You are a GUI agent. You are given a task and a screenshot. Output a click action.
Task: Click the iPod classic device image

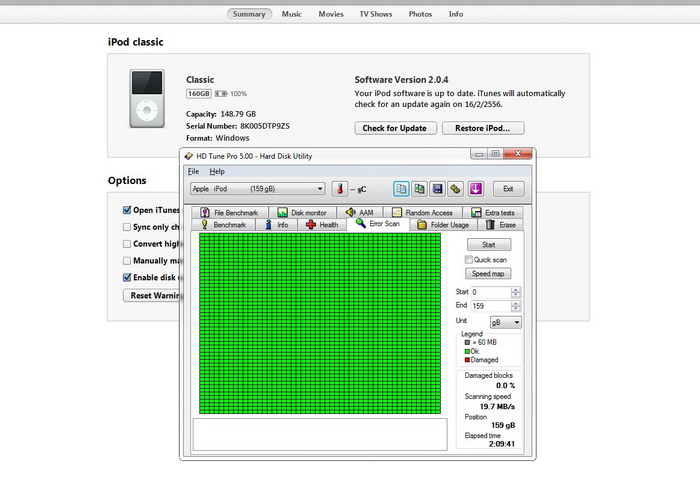[148, 99]
